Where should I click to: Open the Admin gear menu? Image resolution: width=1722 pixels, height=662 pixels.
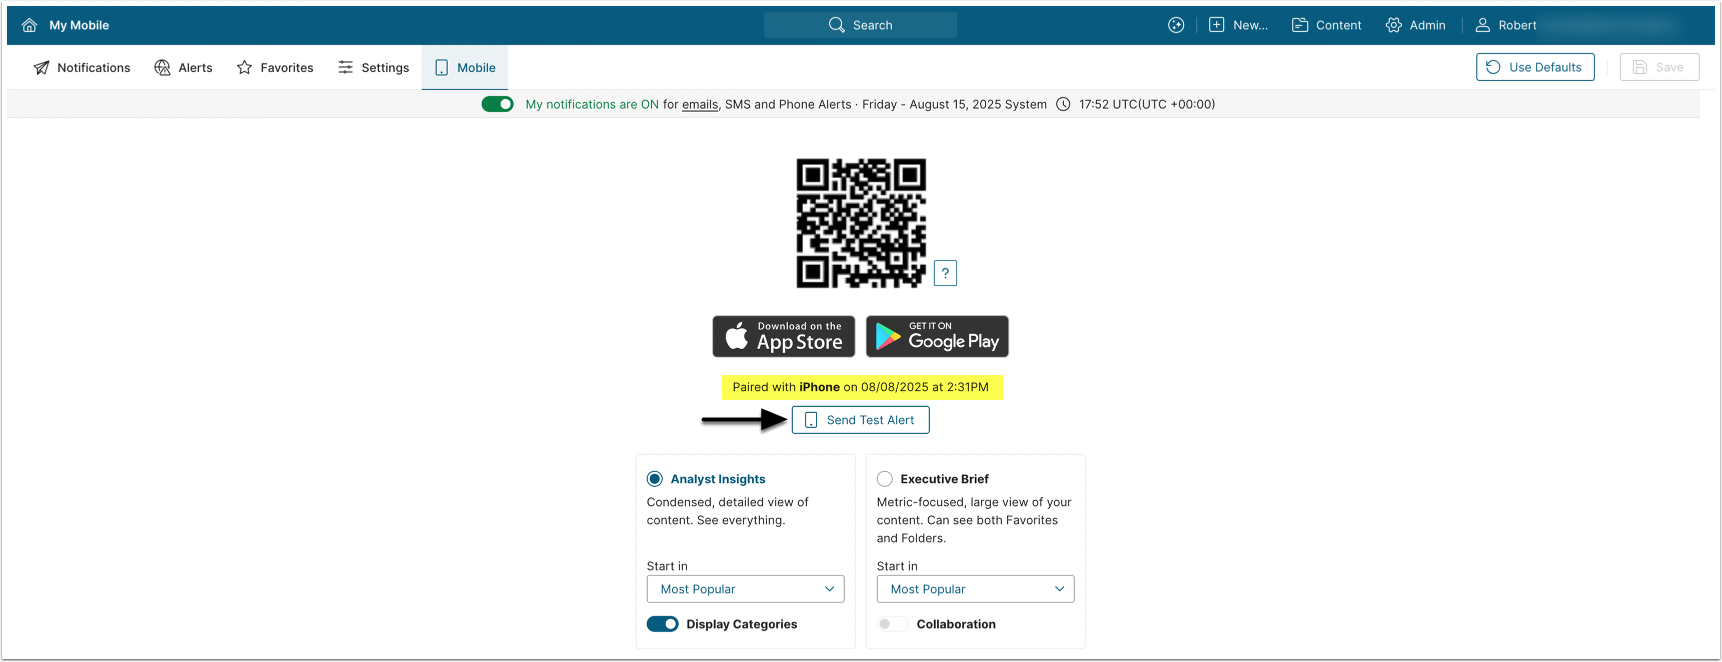click(x=1415, y=25)
